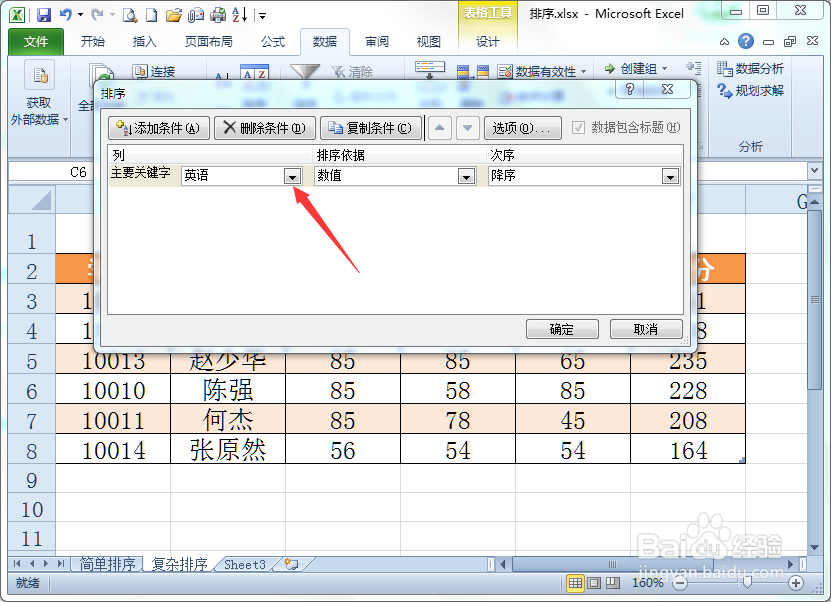Image resolution: width=831 pixels, height=602 pixels.
Task: Delete the selected sort condition
Action: (x=265, y=128)
